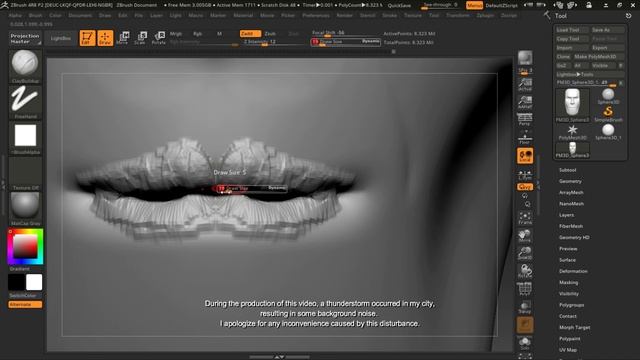Screen dimensions: 640x360
Task: Toggle the Mrgb channel button
Action: pyautogui.click(x=176, y=33)
